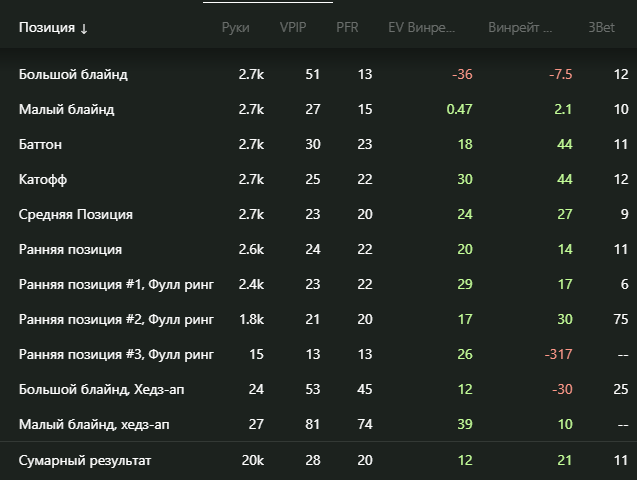This screenshot has width=637, height=480.
Task: Select the Катофф position row
Action: tap(43, 179)
